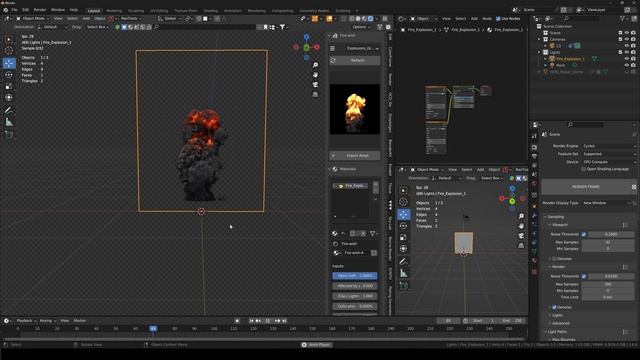Adjust the Alpha Soft input slider
Screen dimensions: 640x360
point(355,276)
